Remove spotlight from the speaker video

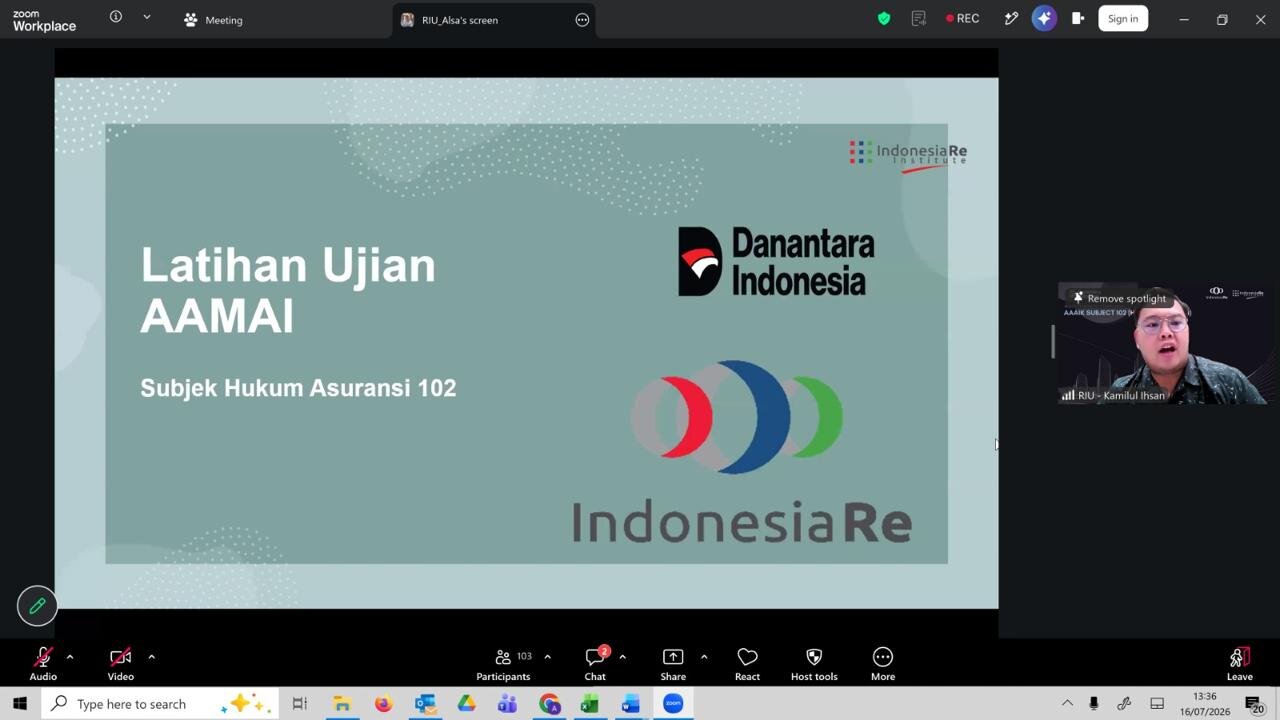tap(1119, 298)
